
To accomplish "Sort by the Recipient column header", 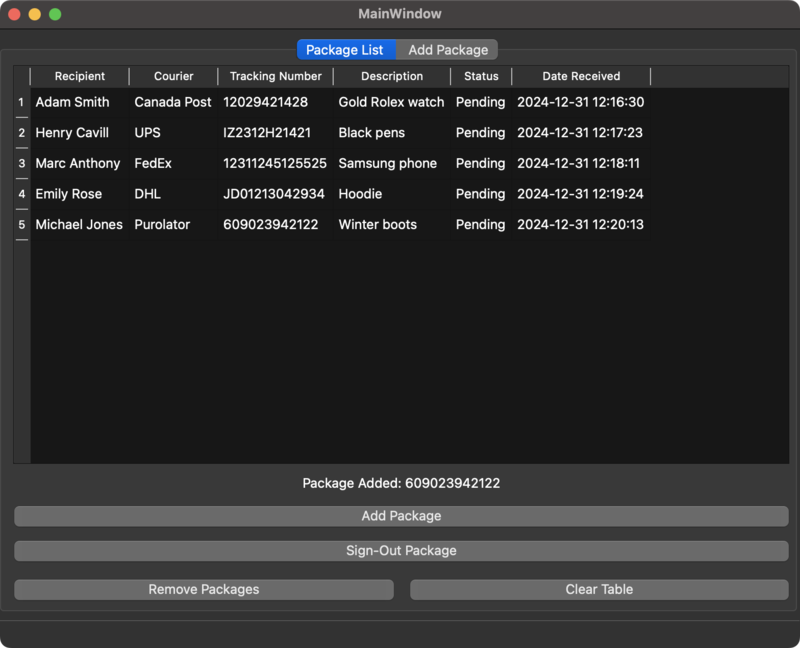I will click(x=80, y=76).
